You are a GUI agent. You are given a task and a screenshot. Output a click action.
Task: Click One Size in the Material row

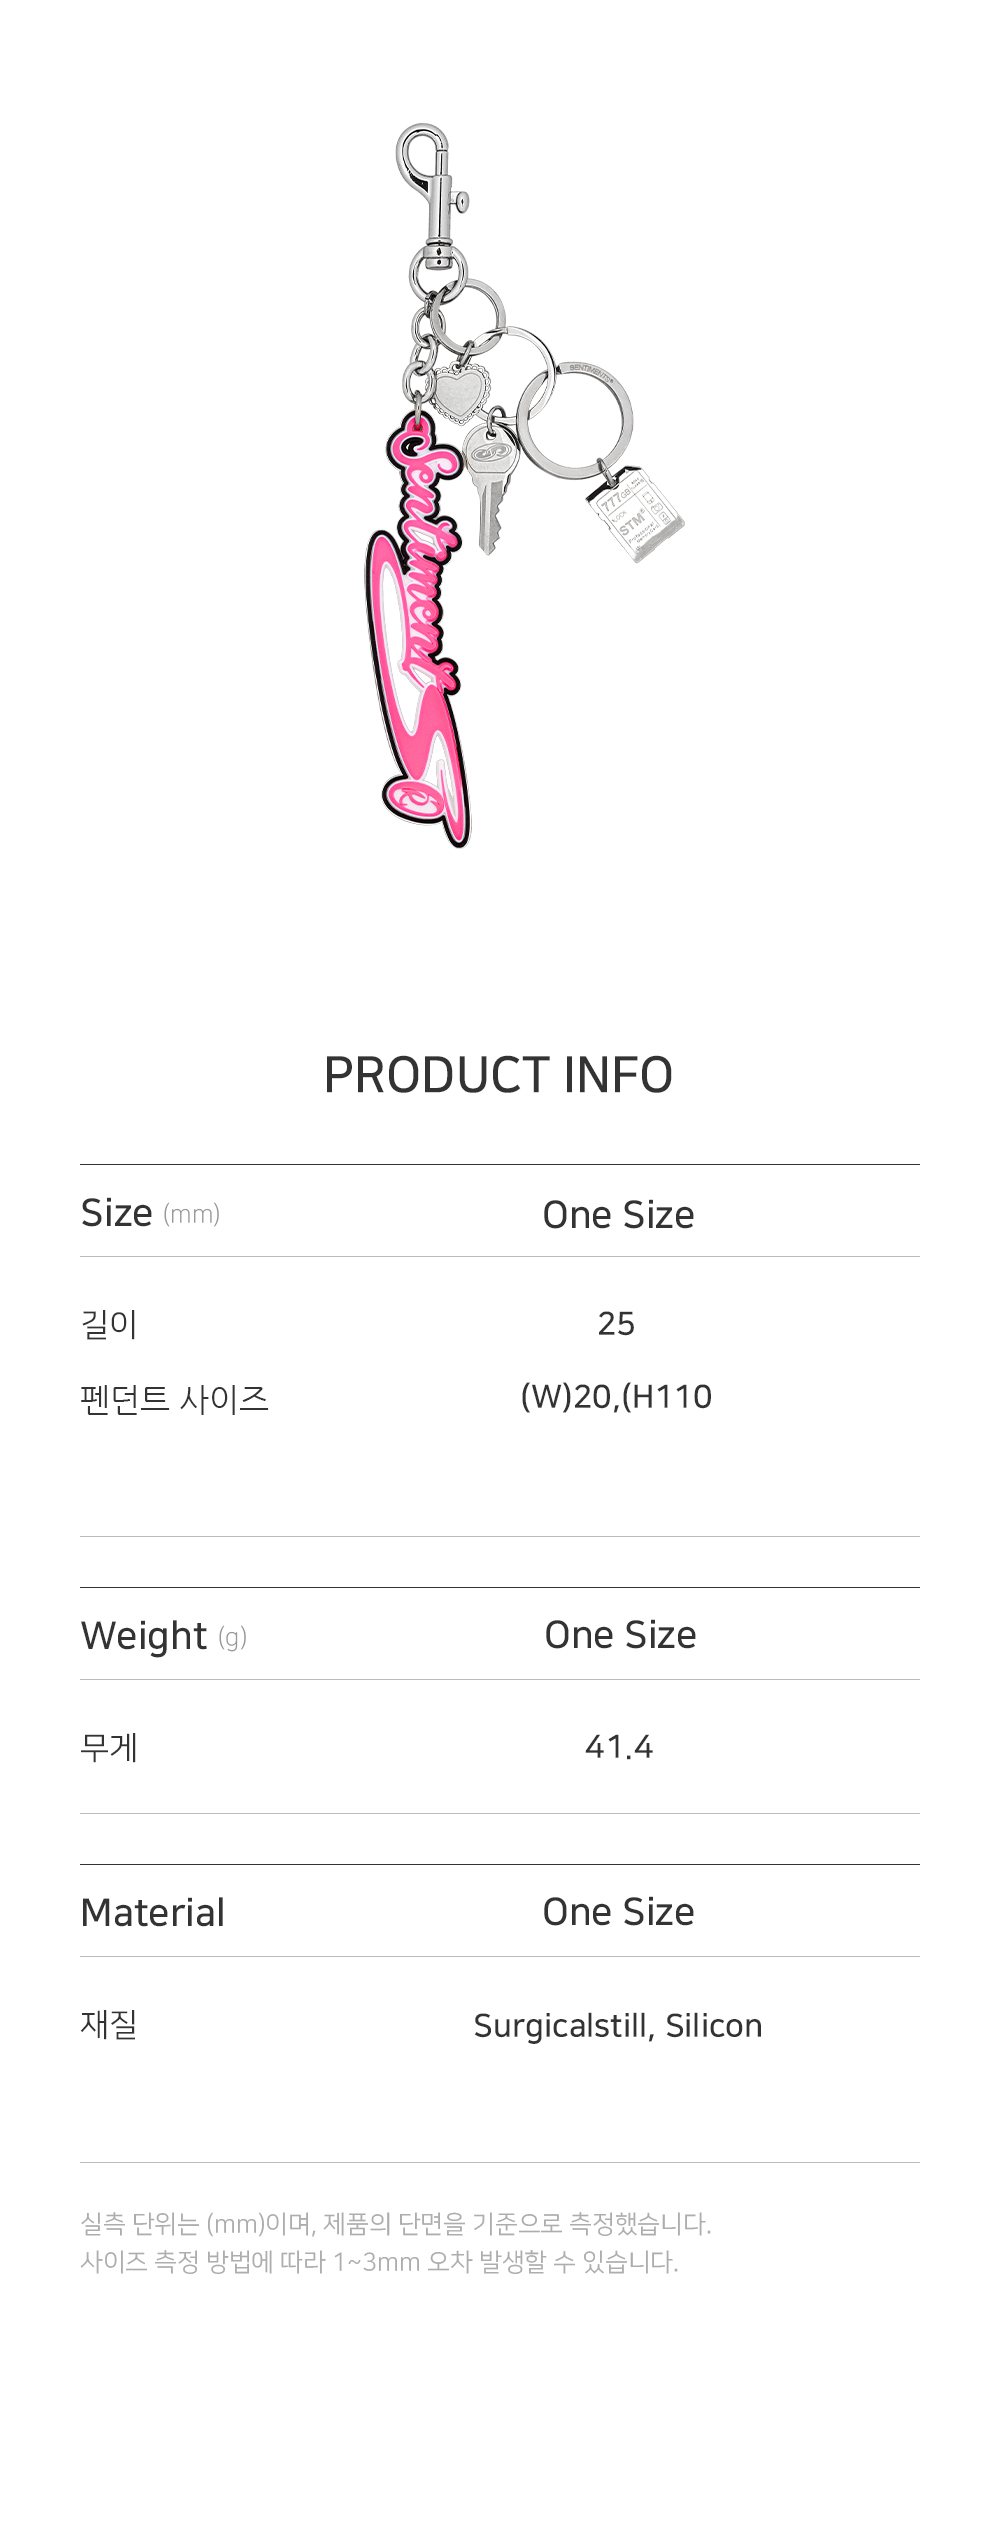click(x=618, y=1912)
